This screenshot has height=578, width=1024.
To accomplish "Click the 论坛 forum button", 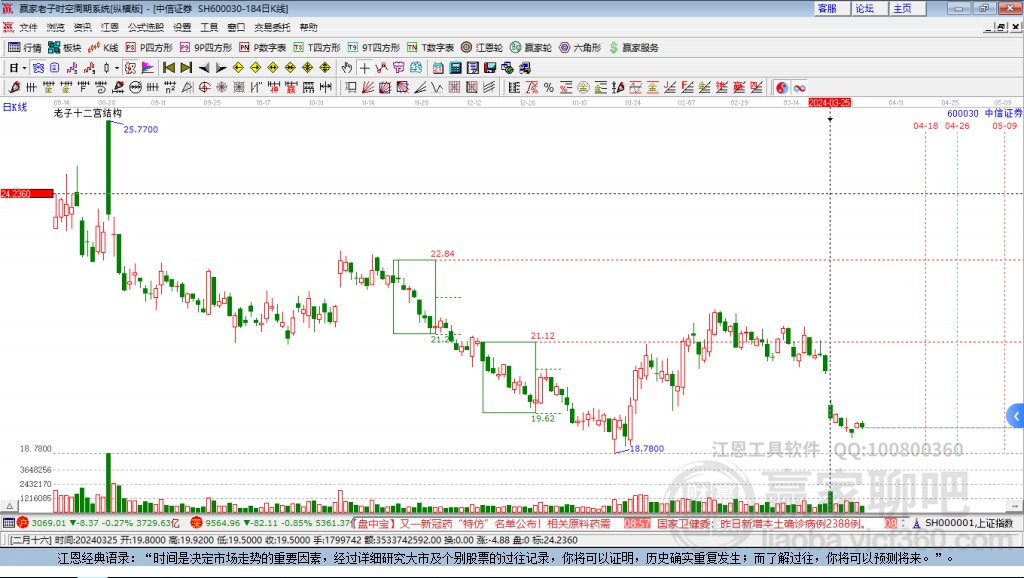I will [x=864, y=8].
